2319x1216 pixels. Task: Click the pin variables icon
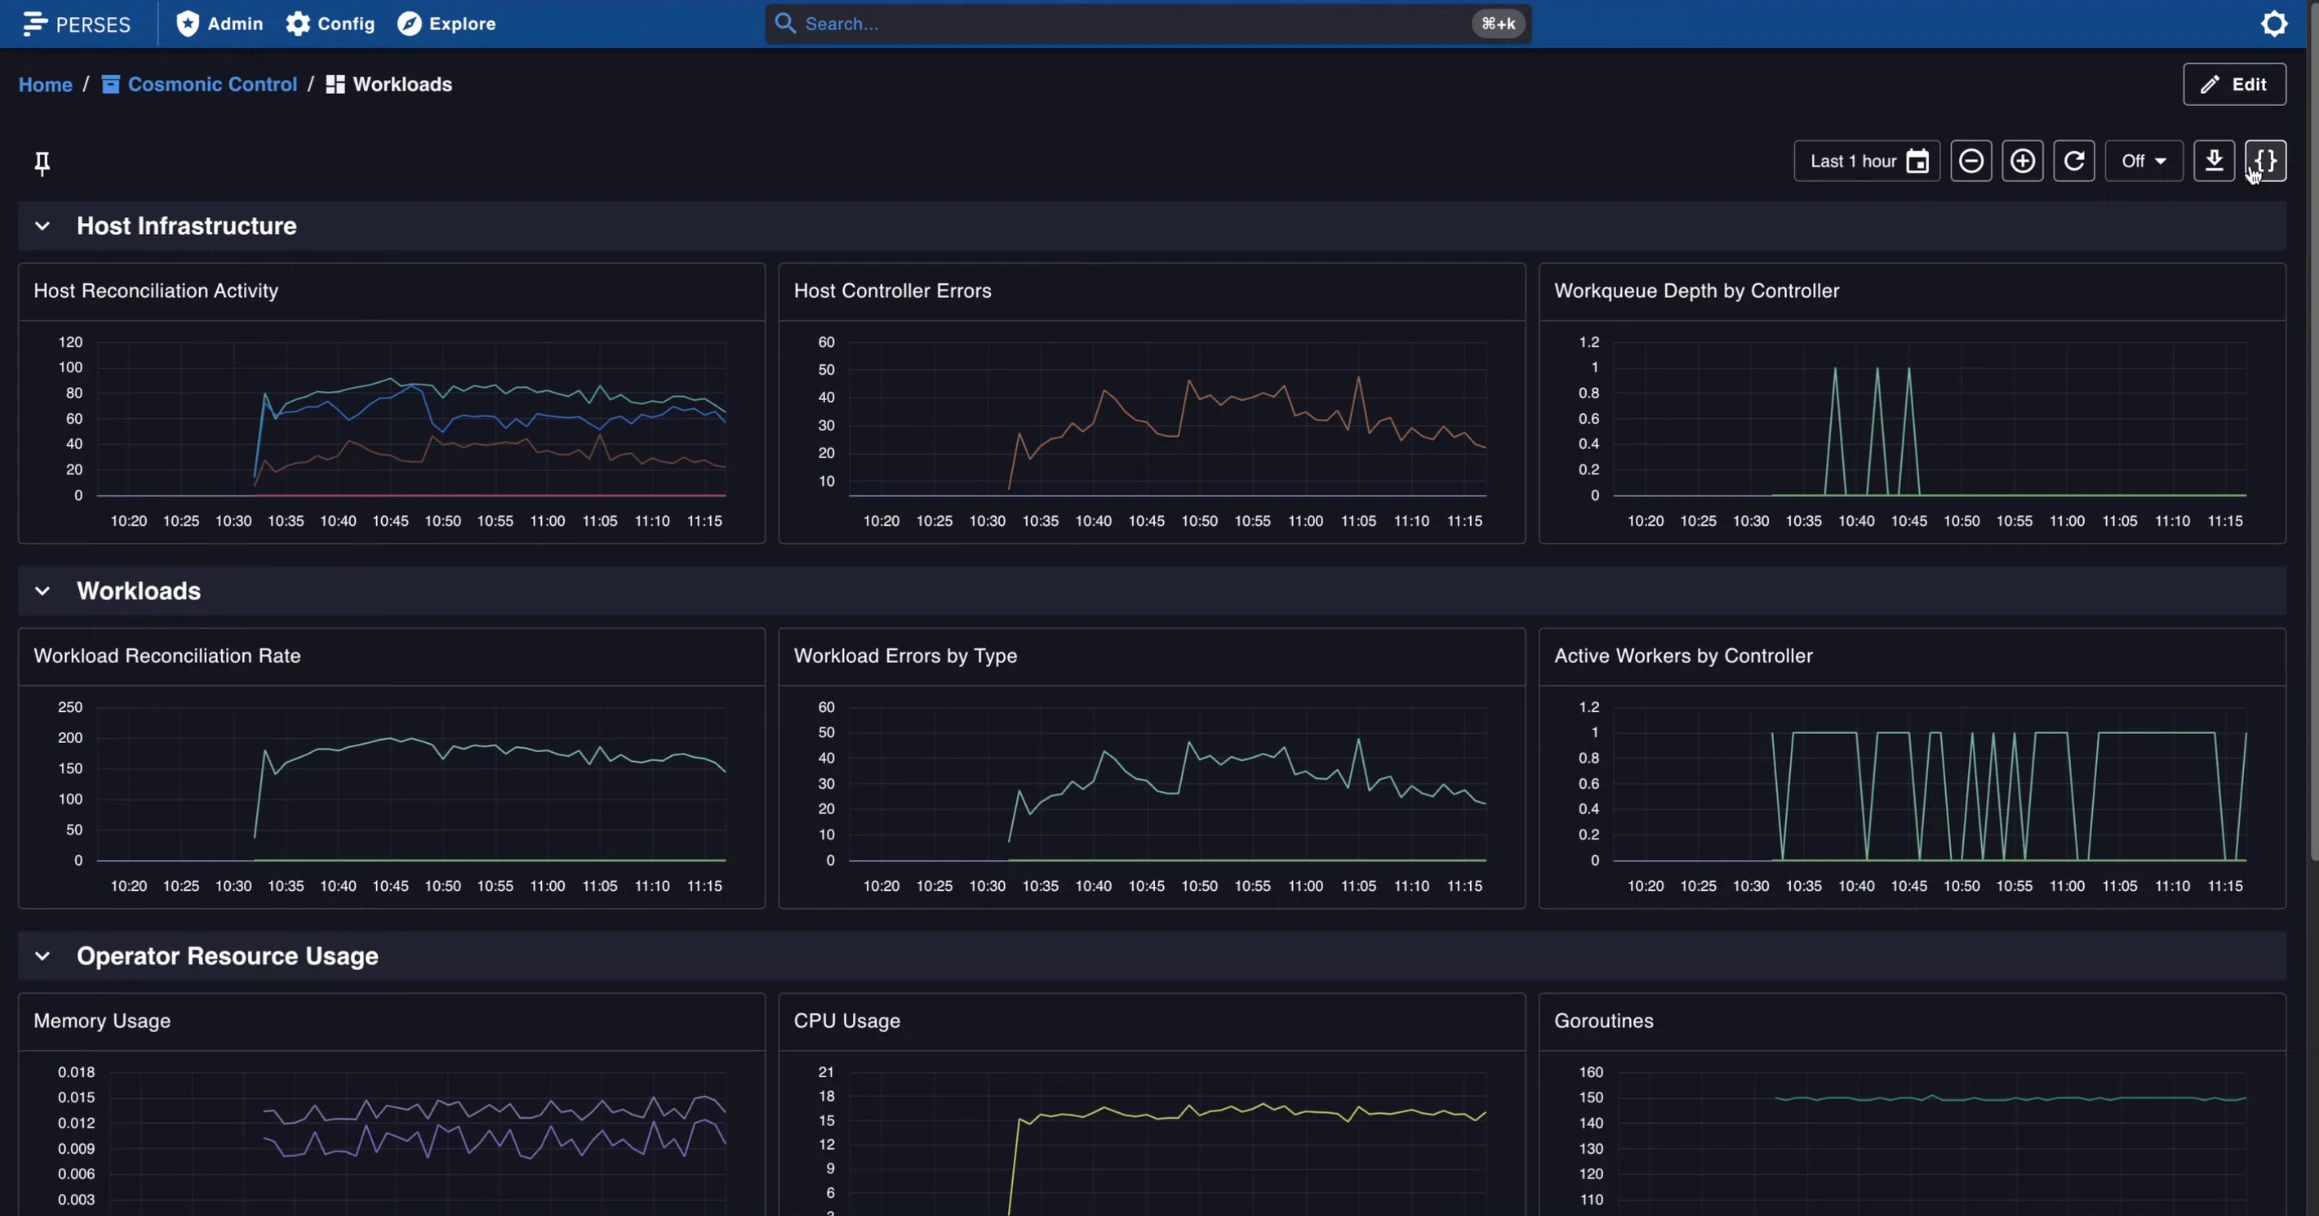pyautogui.click(x=42, y=163)
